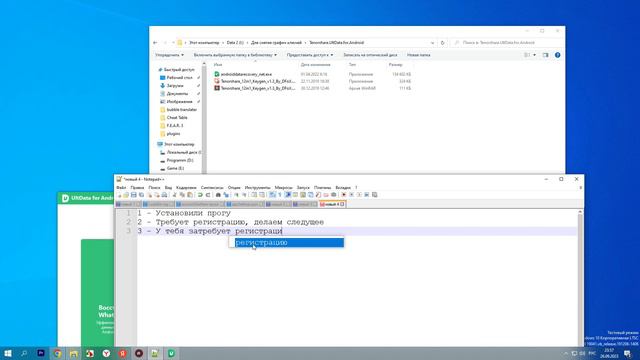
Task: Open the Упорядочить dropdown in Explorer
Action: [x=169, y=55]
